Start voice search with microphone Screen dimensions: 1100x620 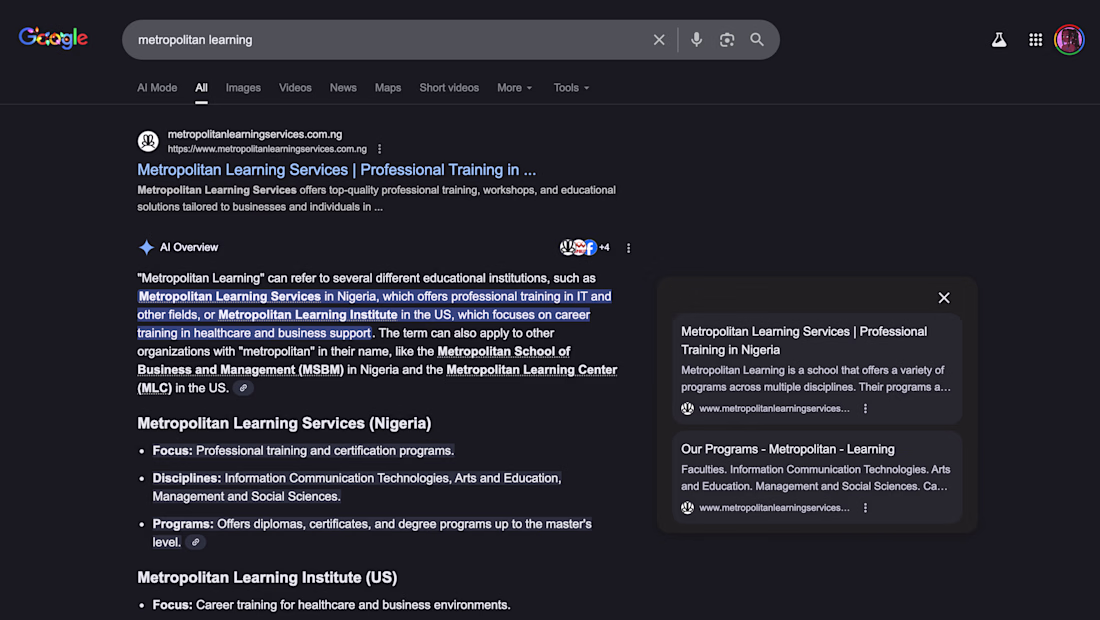click(696, 40)
